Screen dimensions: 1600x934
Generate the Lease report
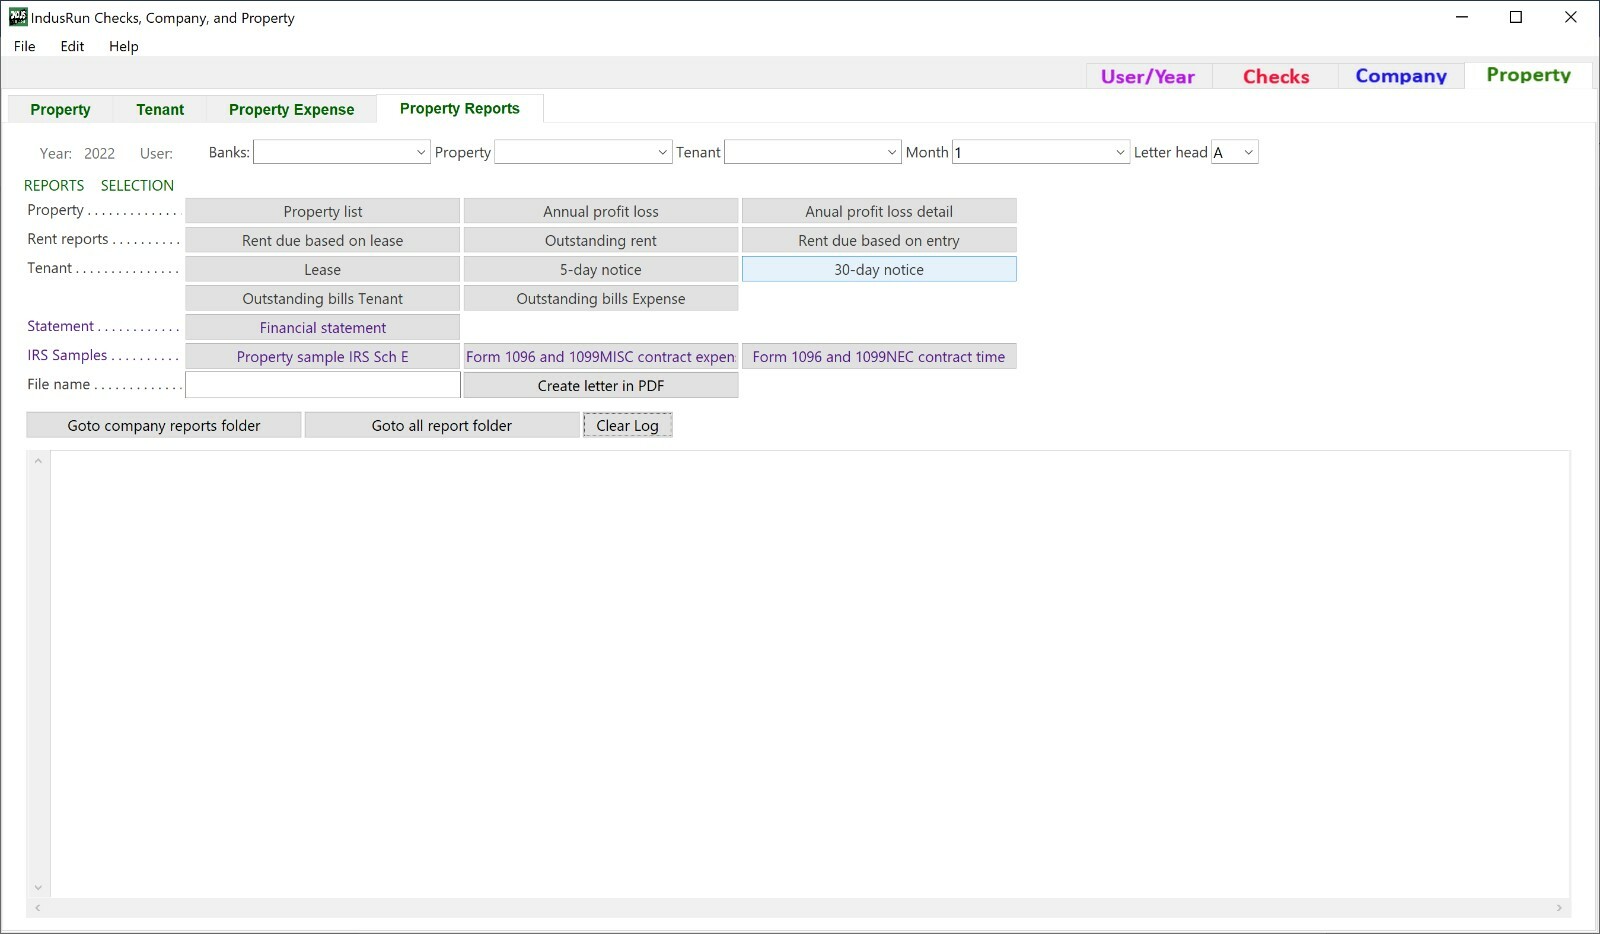pos(323,269)
